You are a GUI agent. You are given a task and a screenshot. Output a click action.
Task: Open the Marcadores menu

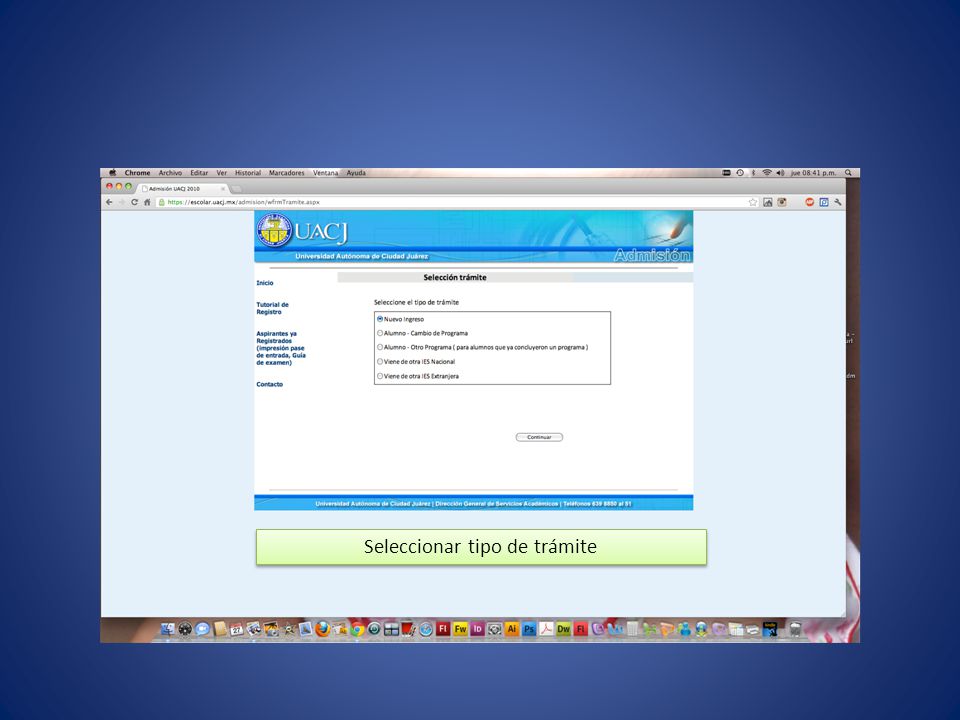(287, 173)
